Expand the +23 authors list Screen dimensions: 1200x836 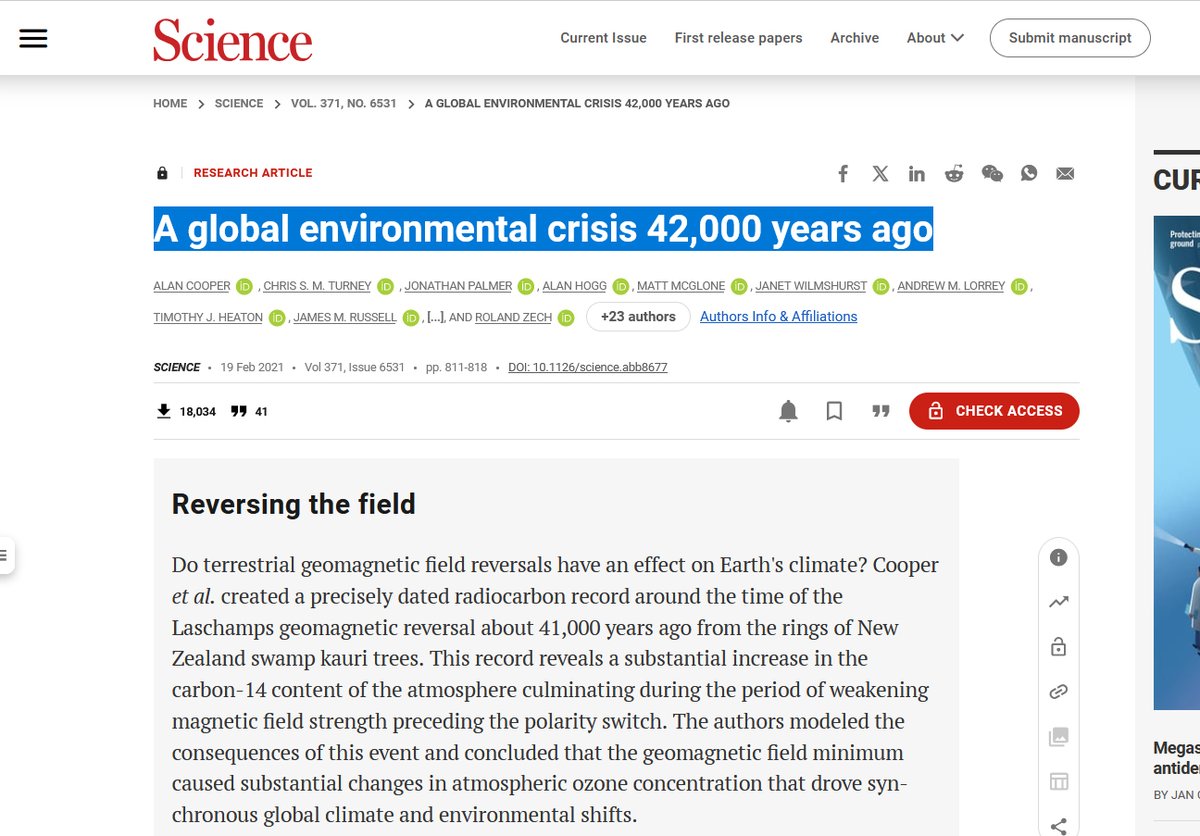point(638,317)
